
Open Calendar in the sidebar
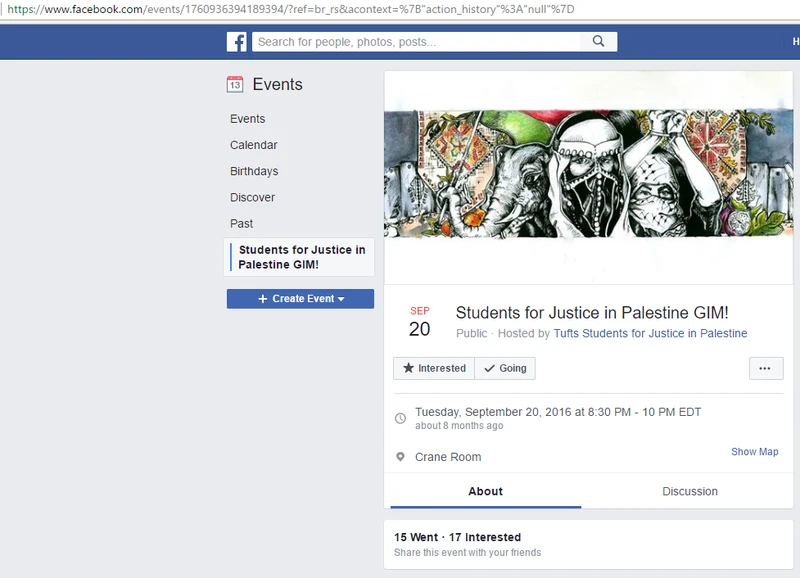tap(254, 145)
